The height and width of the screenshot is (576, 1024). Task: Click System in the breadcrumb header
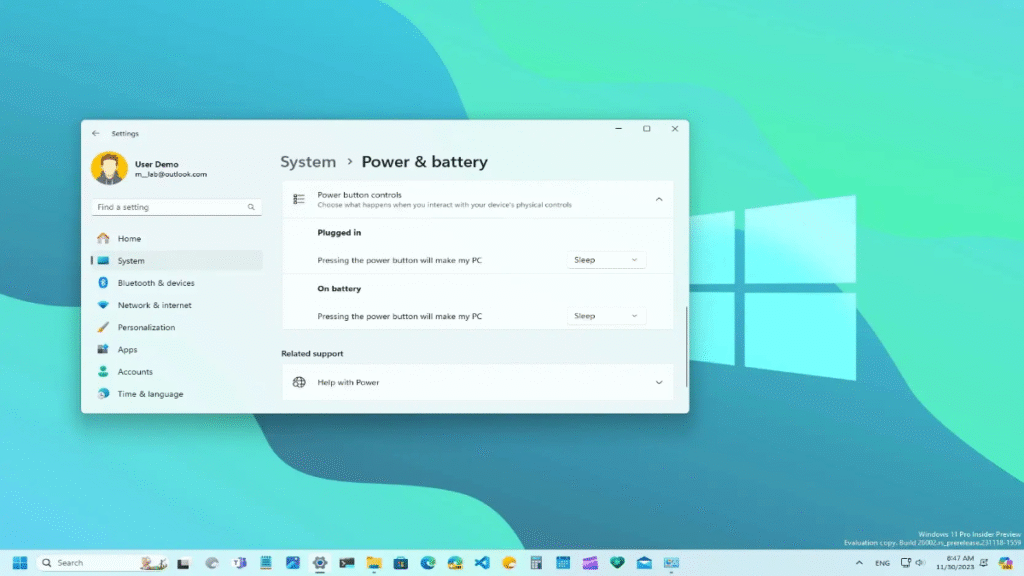point(308,161)
